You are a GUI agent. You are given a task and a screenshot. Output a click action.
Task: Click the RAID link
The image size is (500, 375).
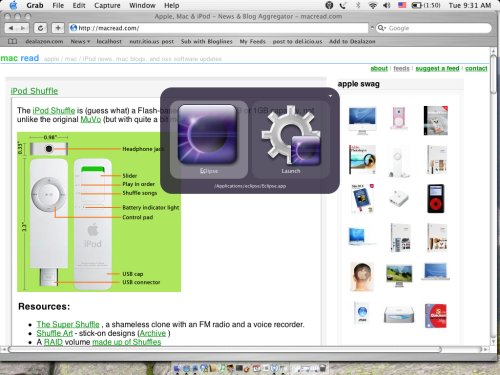pos(53,342)
